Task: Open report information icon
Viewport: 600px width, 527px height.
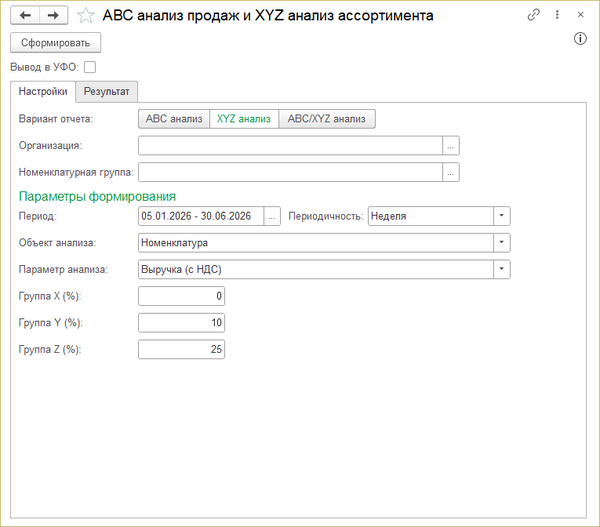Action: coord(580,39)
